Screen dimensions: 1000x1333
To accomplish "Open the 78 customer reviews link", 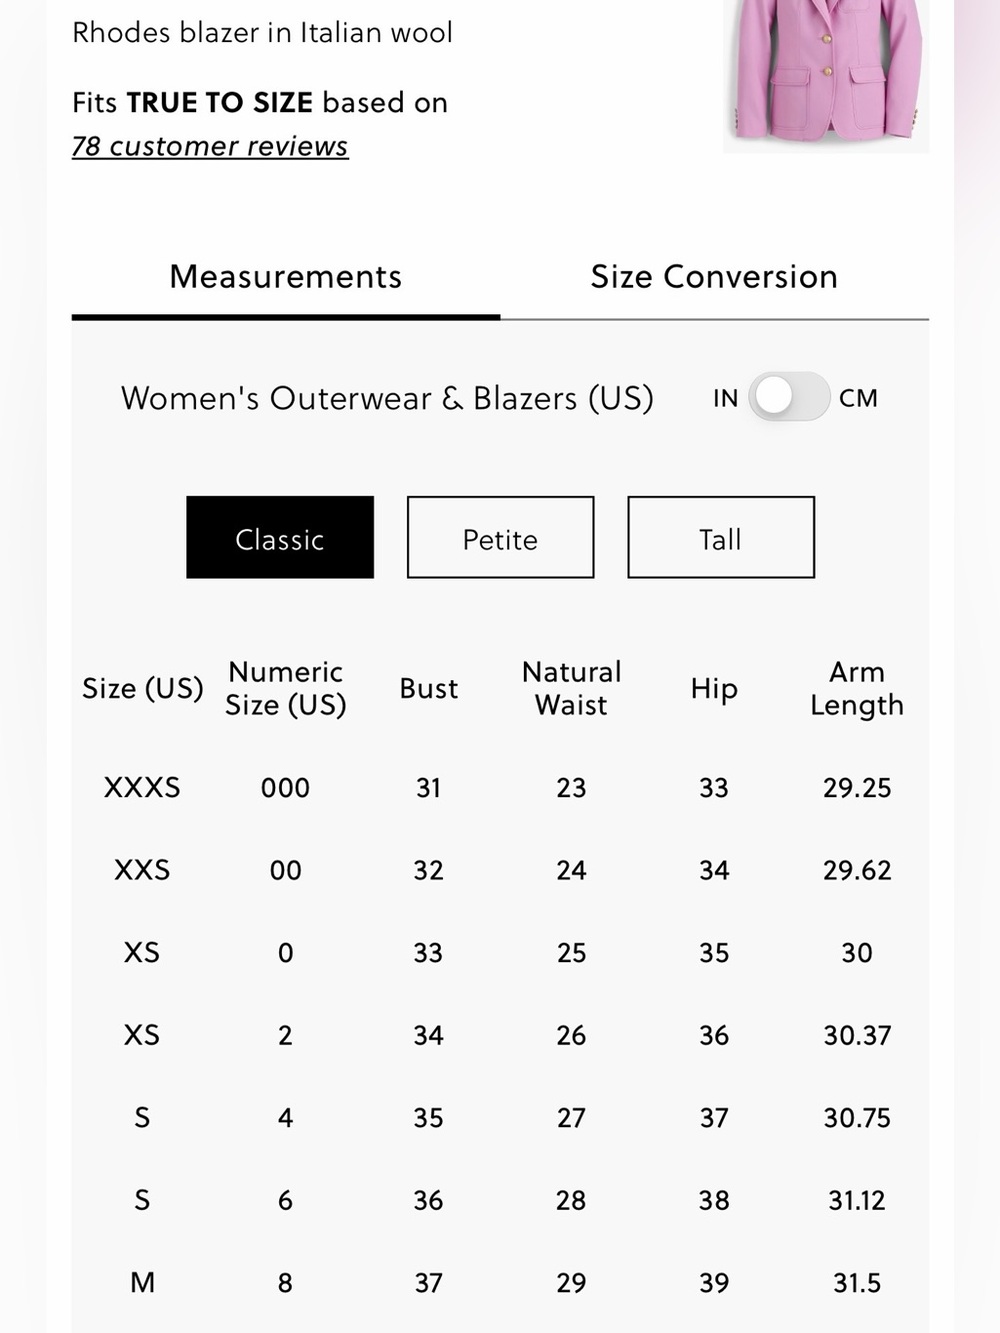I will tap(210, 146).
